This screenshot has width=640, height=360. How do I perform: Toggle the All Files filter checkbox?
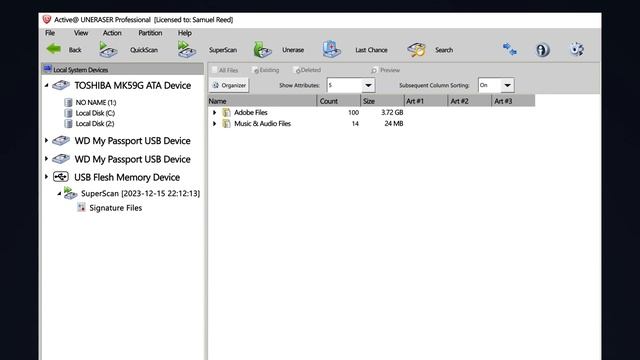point(214,70)
